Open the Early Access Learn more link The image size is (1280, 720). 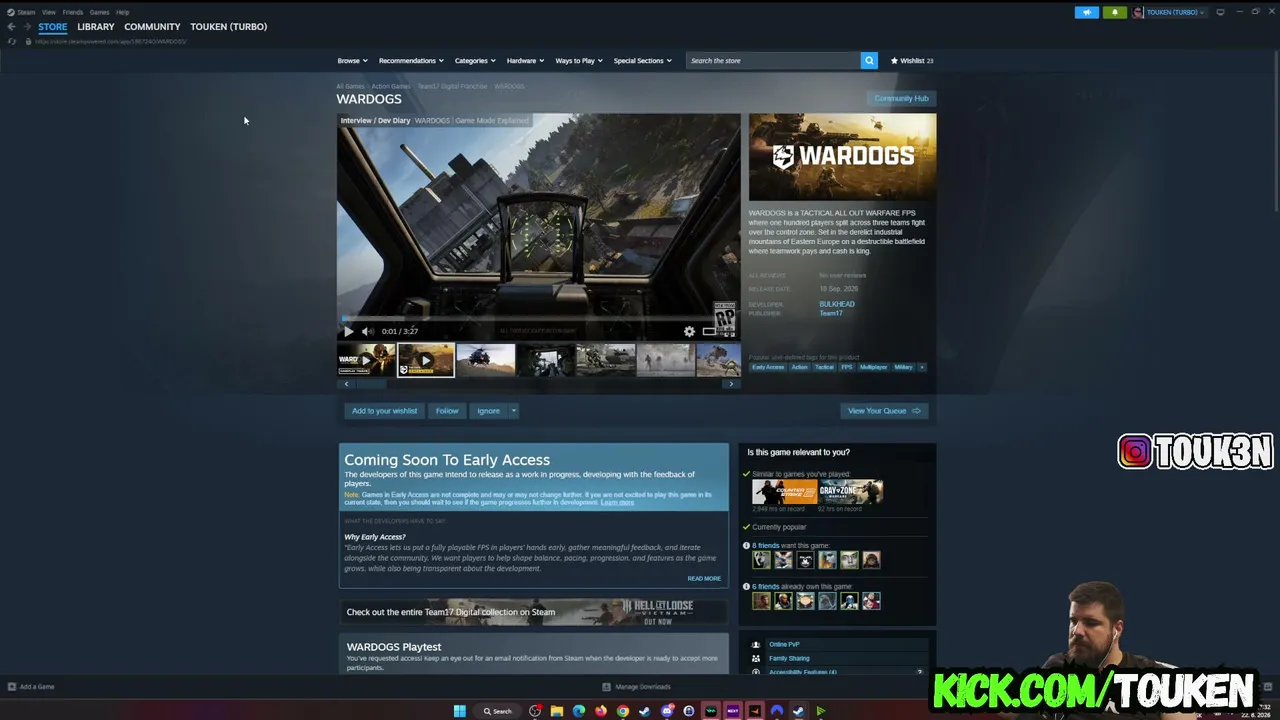pyautogui.click(x=617, y=502)
